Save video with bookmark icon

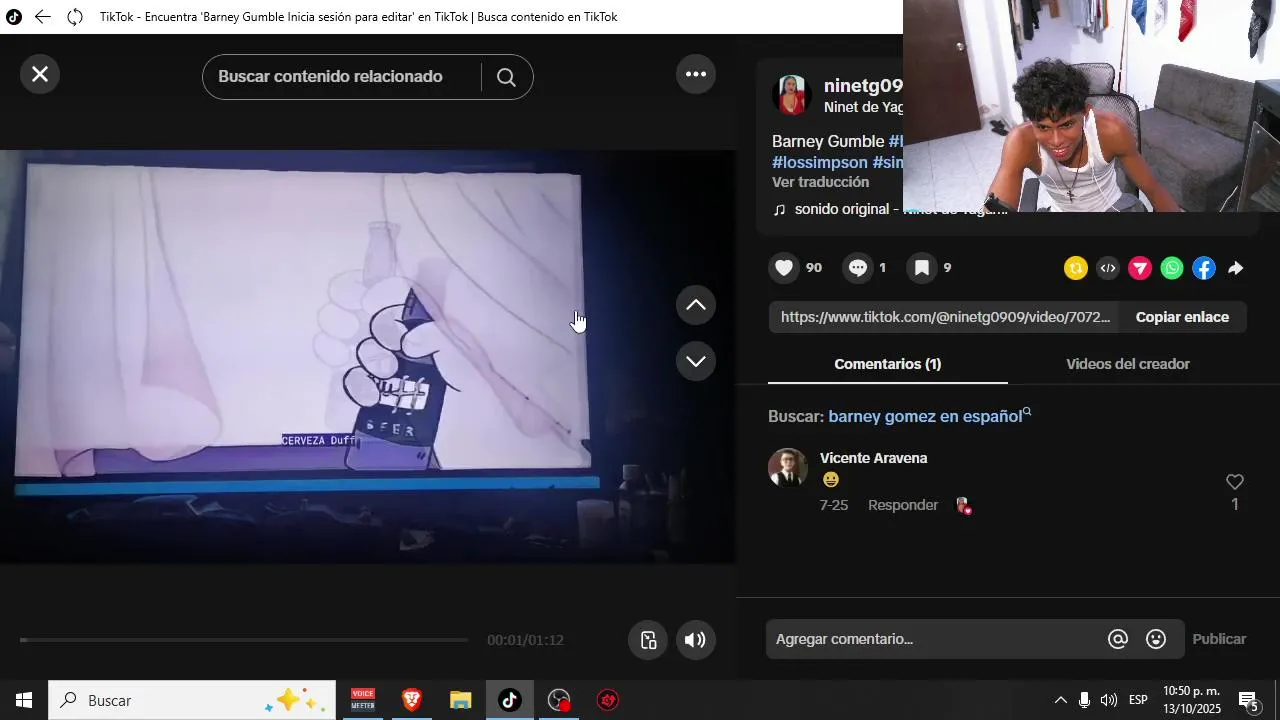pyautogui.click(x=922, y=268)
